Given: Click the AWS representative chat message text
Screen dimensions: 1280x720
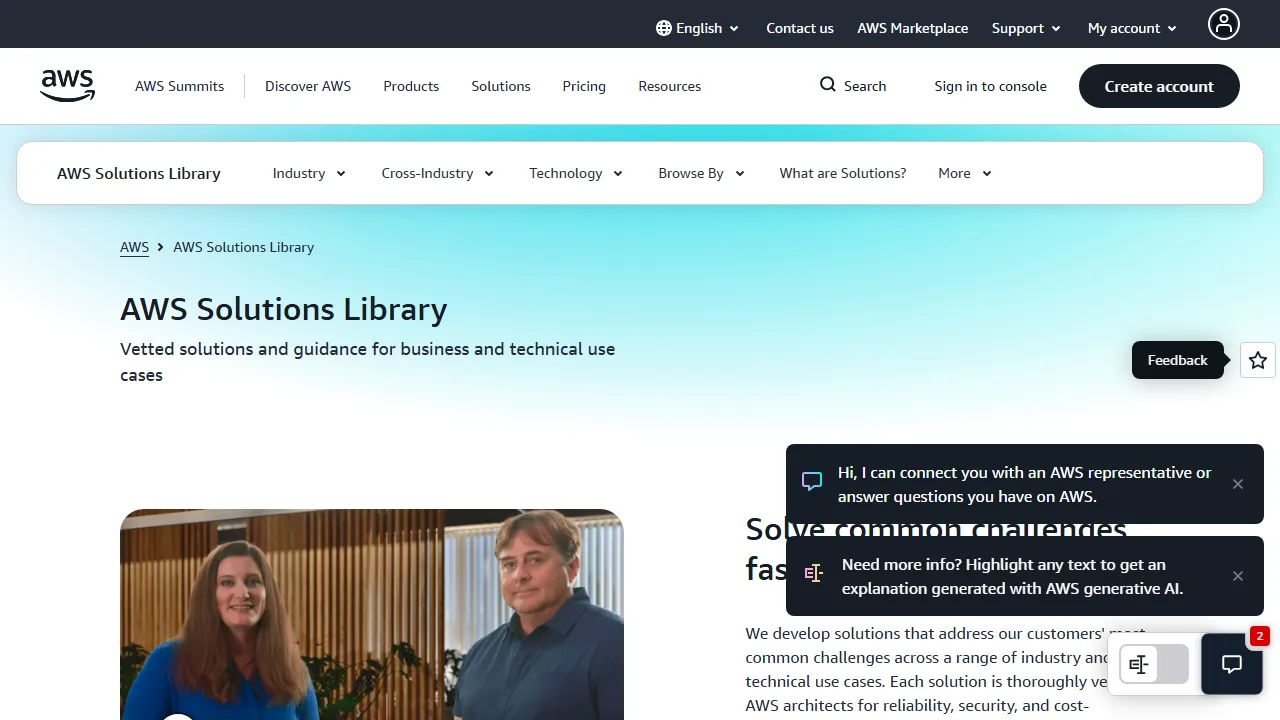Looking at the screenshot, I should pos(1025,484).
